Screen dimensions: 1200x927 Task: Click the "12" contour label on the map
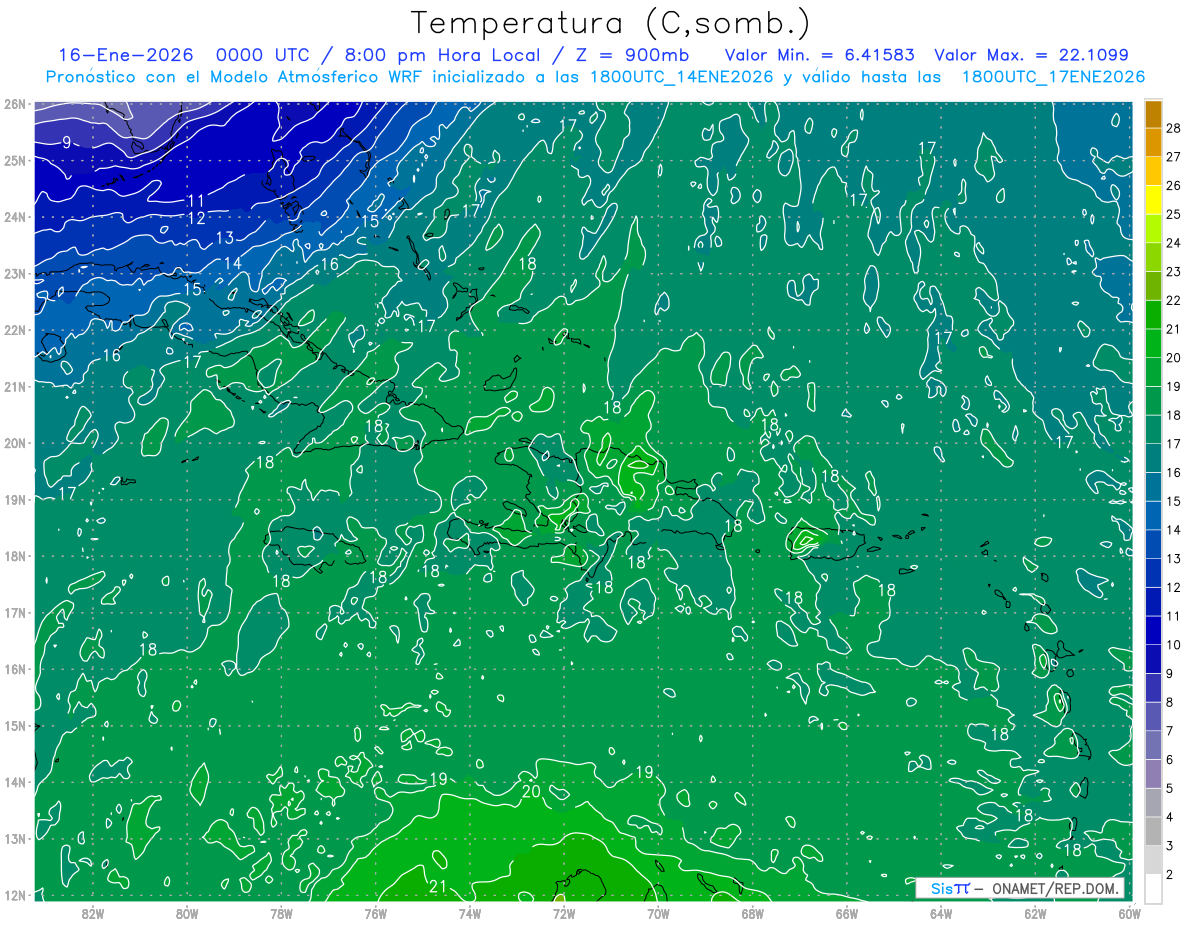click(196, 218)
